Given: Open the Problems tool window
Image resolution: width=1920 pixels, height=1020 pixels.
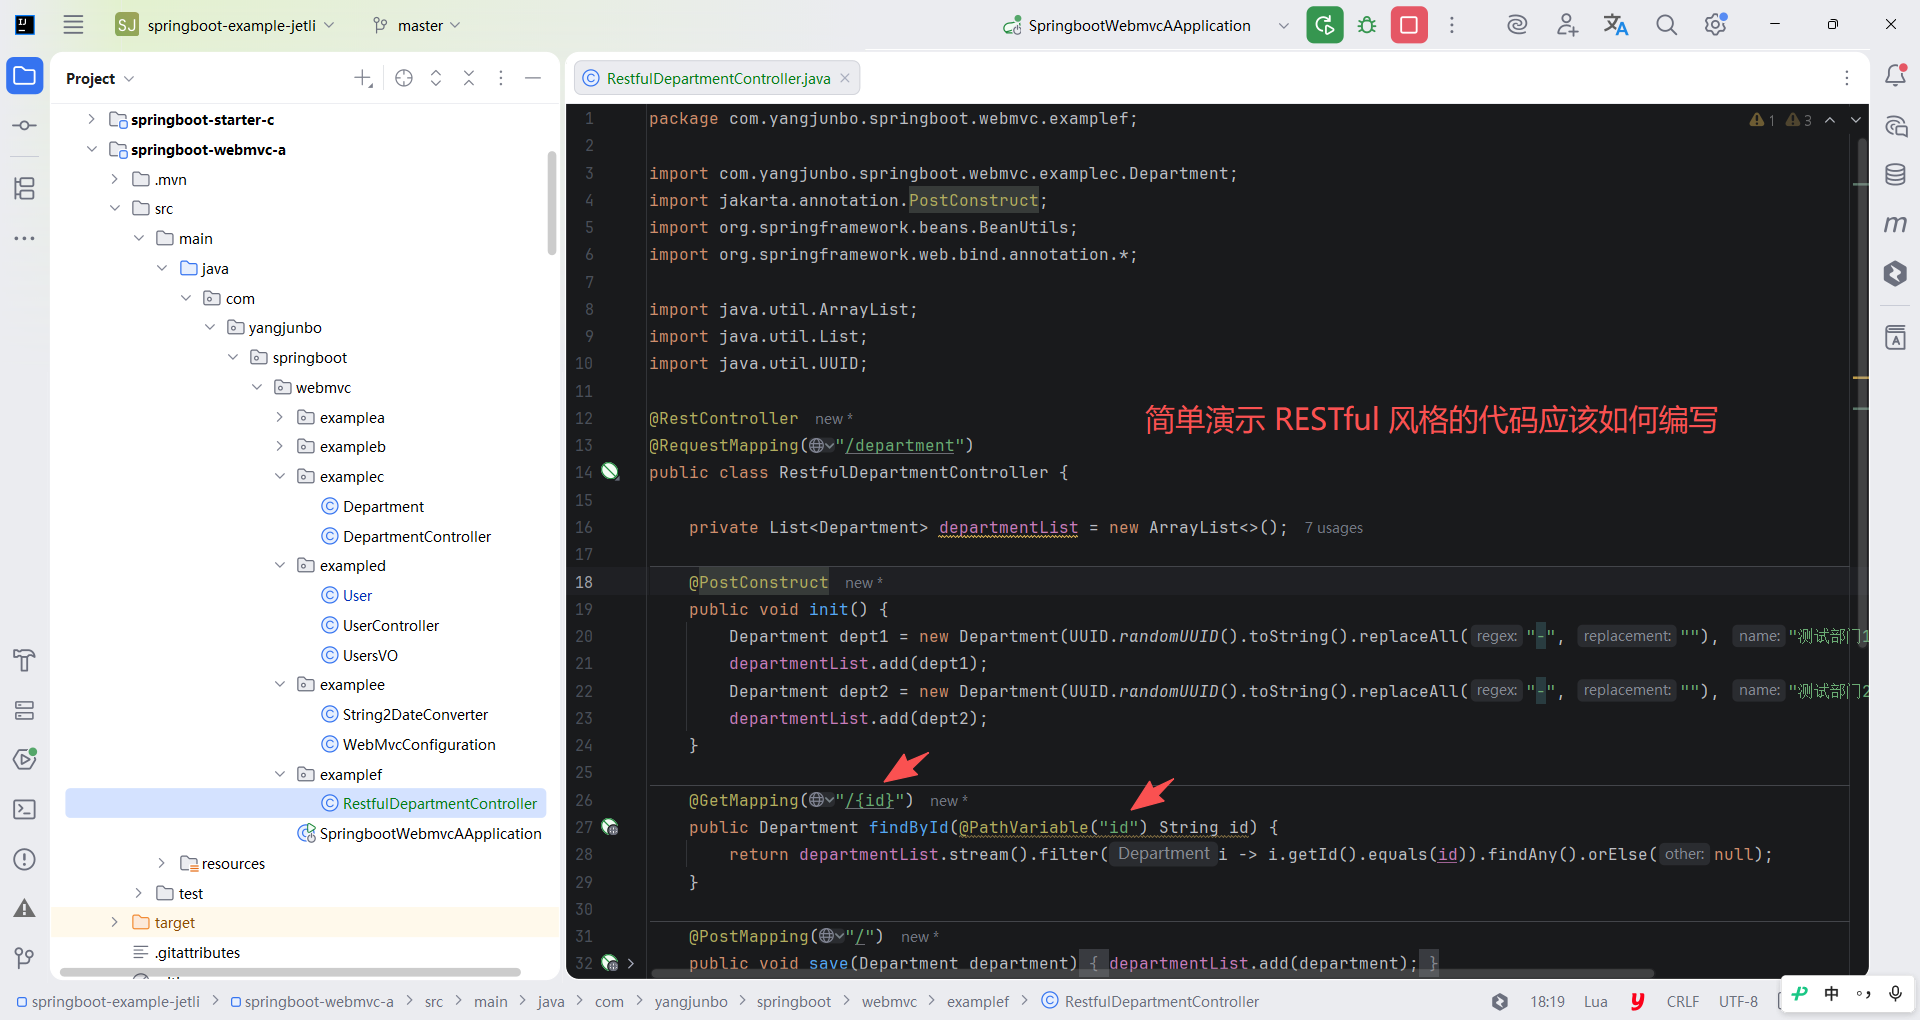Looking at the screenshot, I should tap(25, 859).
